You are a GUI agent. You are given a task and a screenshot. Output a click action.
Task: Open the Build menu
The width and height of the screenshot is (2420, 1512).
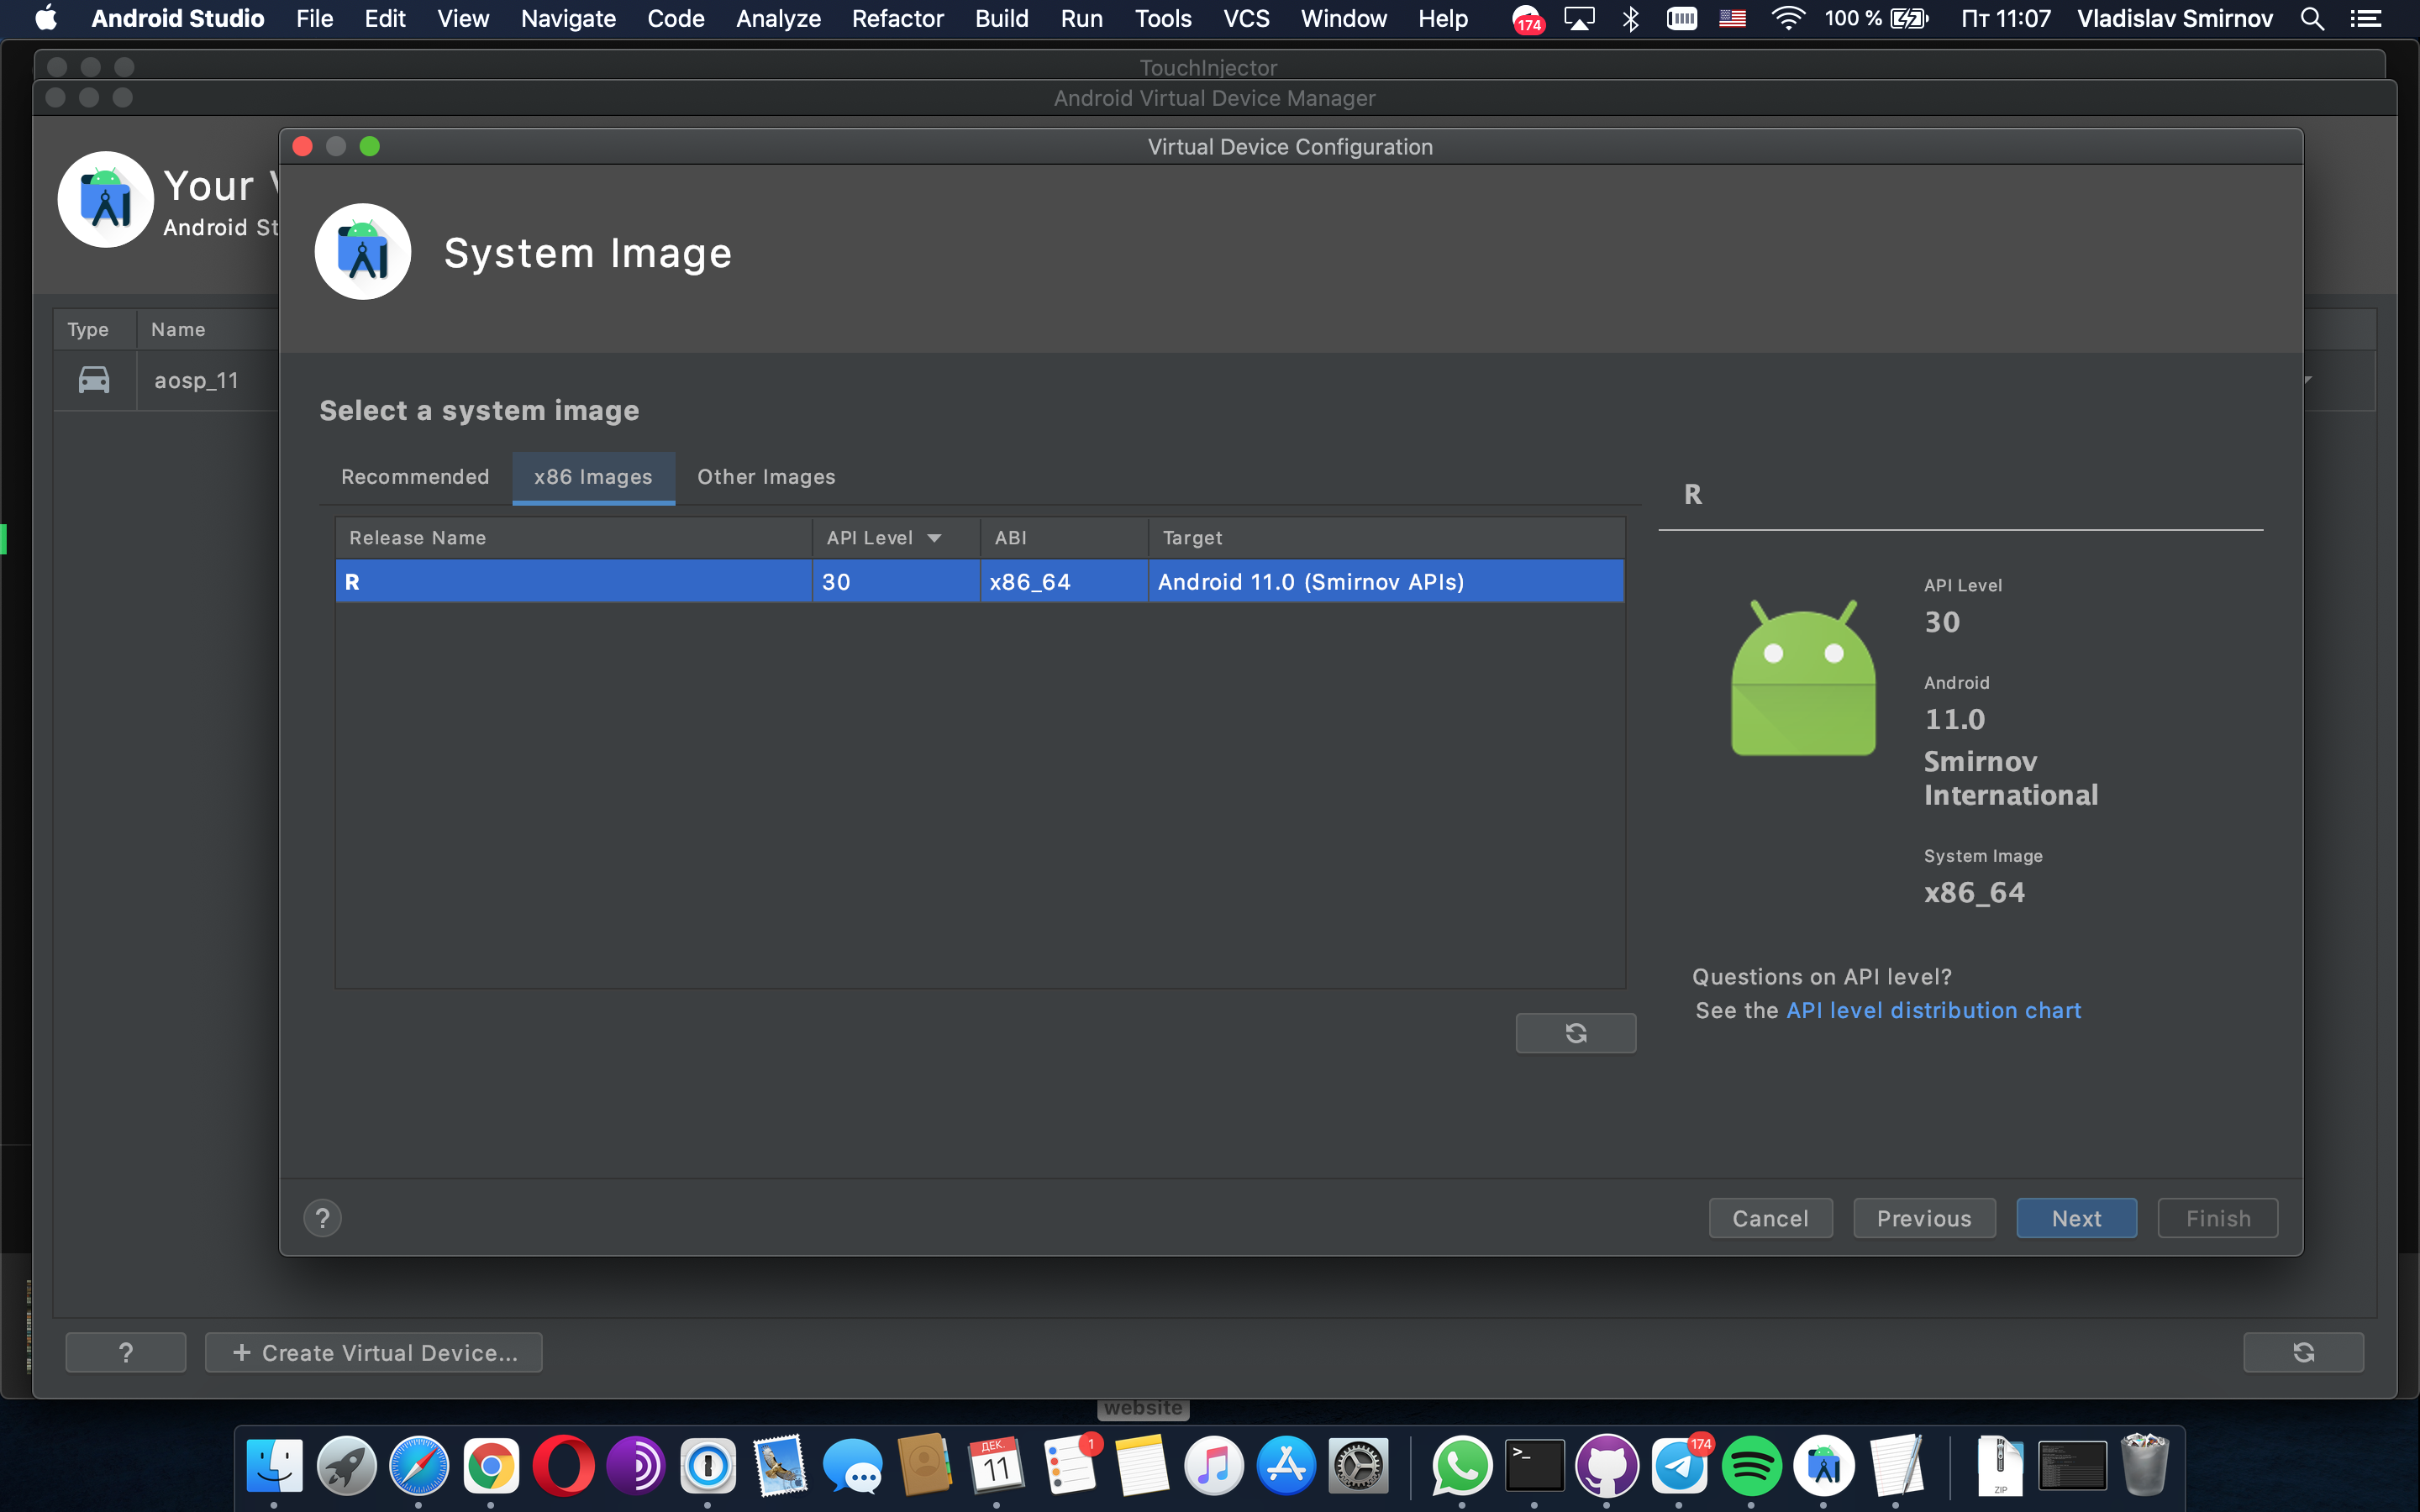(1001, 19)
